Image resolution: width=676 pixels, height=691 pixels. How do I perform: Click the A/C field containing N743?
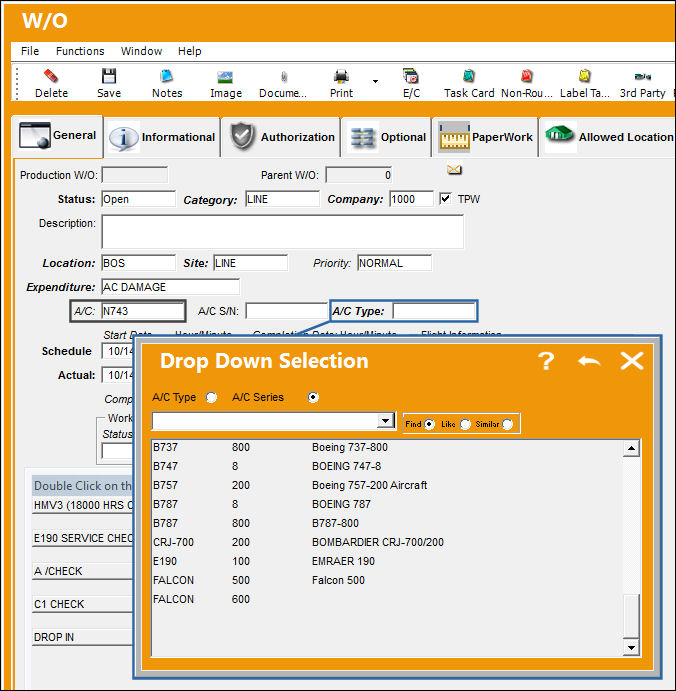click(x=143, y=311)
